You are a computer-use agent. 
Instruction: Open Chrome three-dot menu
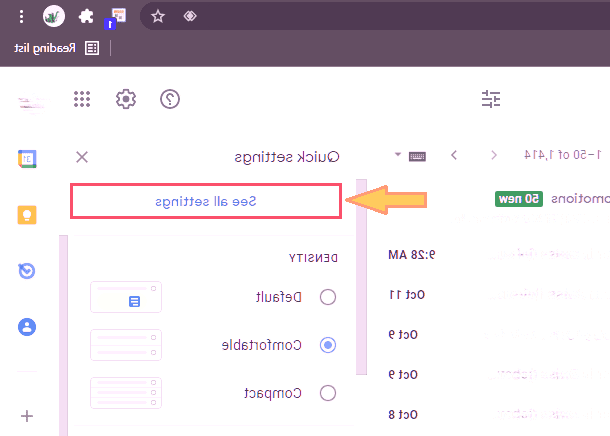(x=21, y=16)
